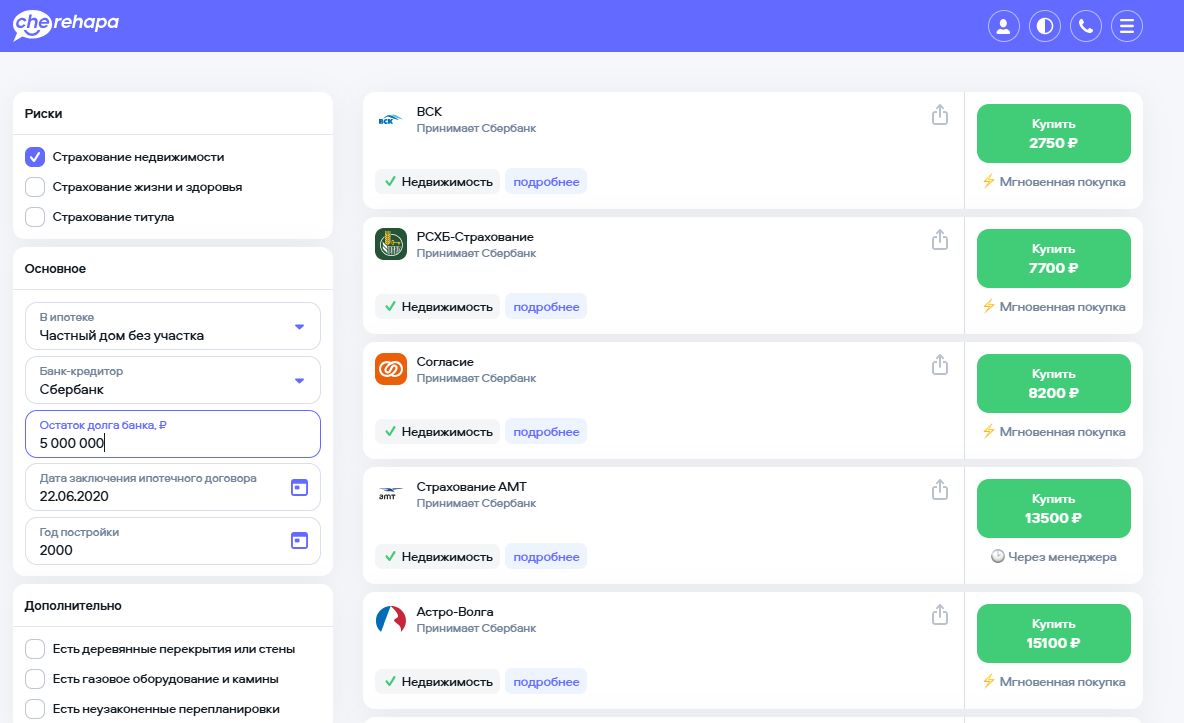This screenshot has height=723, width=1184.
Task: Click lightning icon under ВСК buy button
Action: (x=988, y=181)
